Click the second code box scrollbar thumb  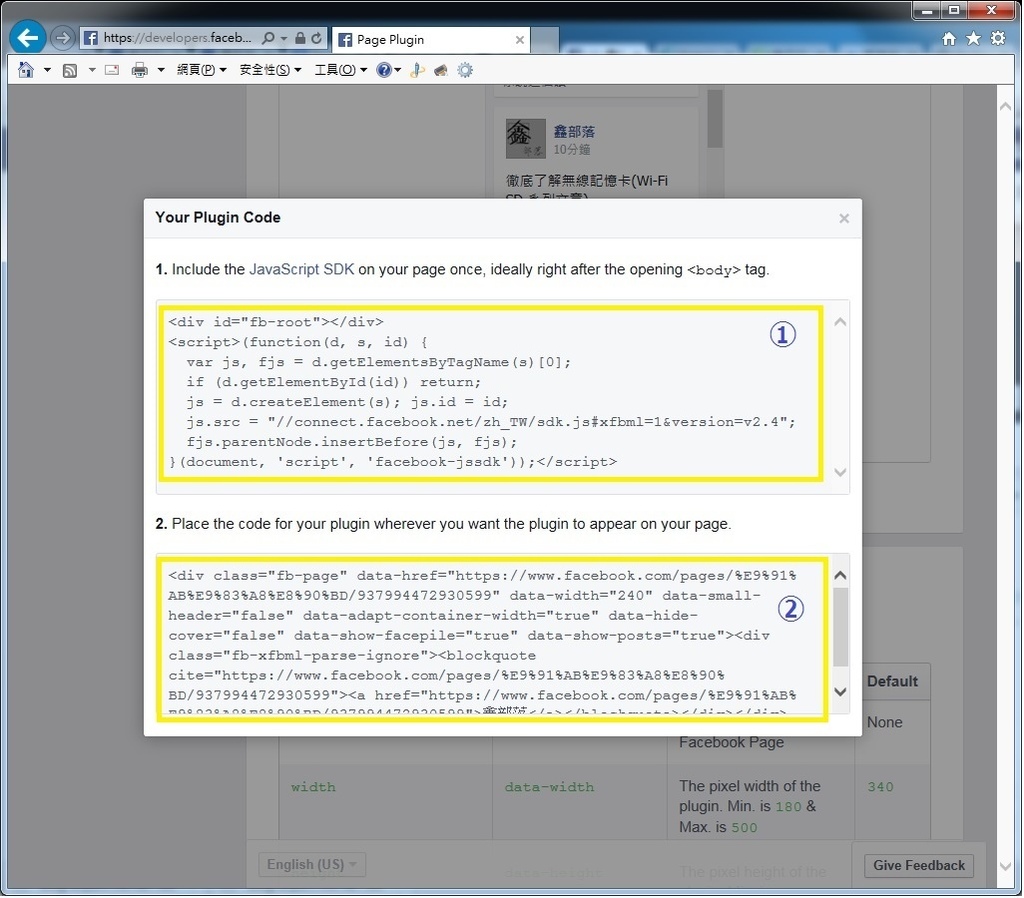point(840,627)
